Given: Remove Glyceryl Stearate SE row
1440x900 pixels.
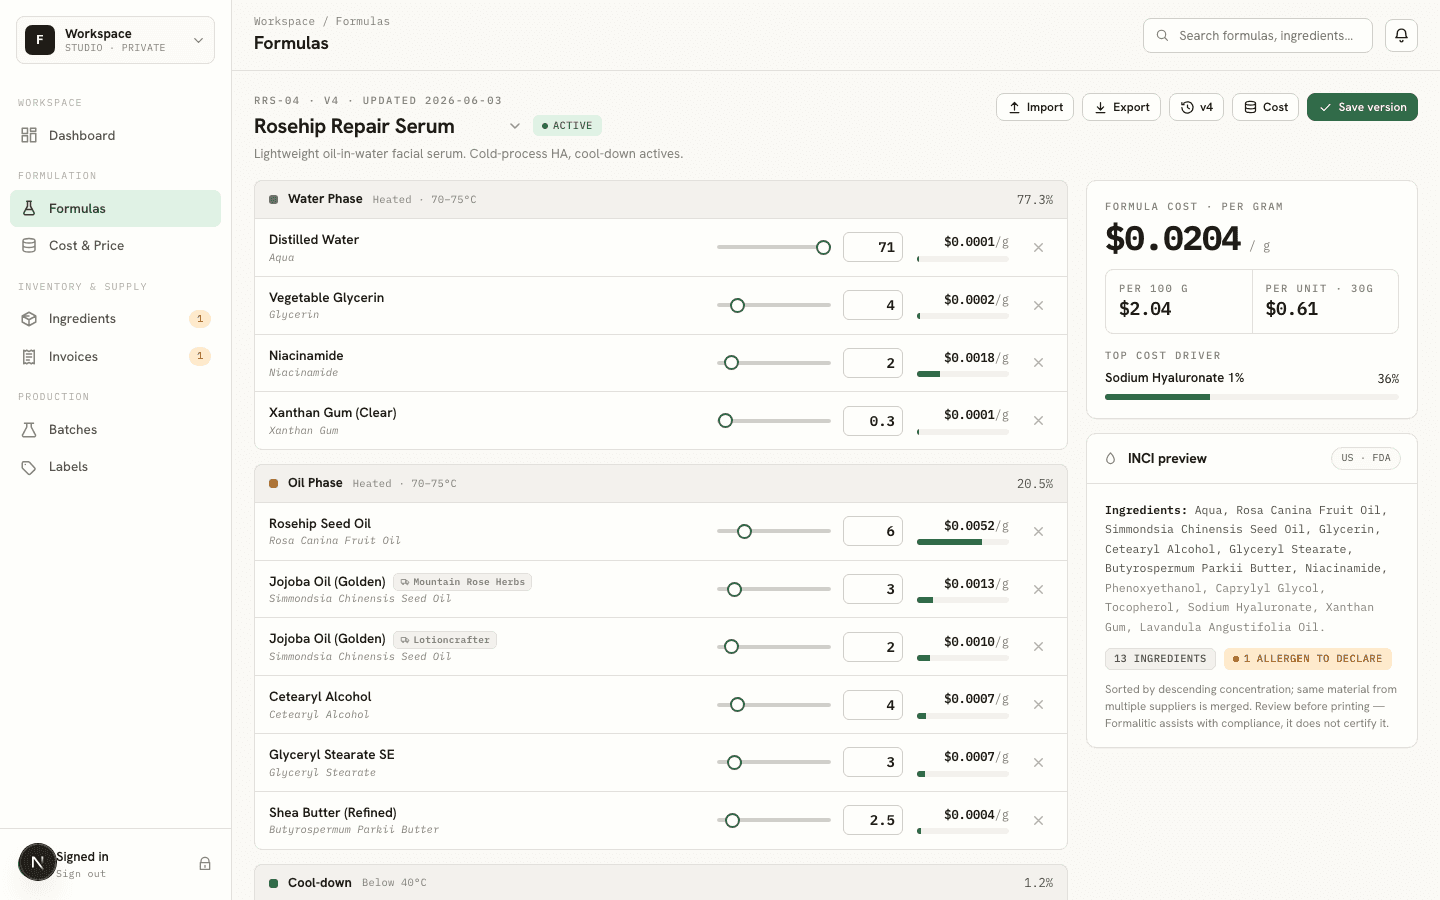Looking at the screenshot, I should coord(1038,763).
